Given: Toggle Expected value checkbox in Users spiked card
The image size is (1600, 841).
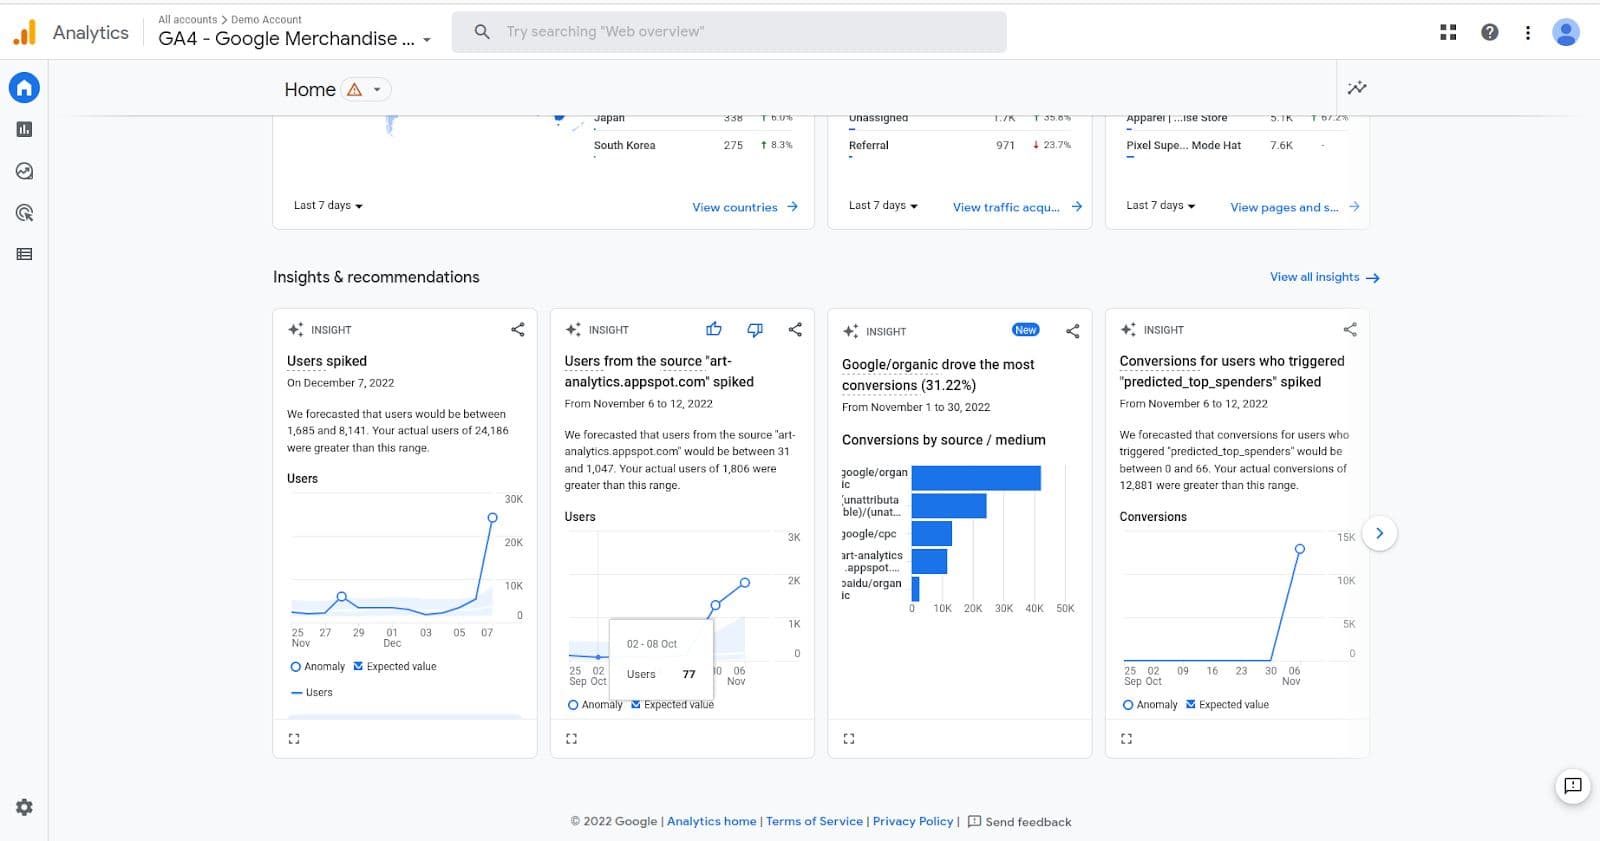Looking at the screenshot, I should click(x=358, y=666).
